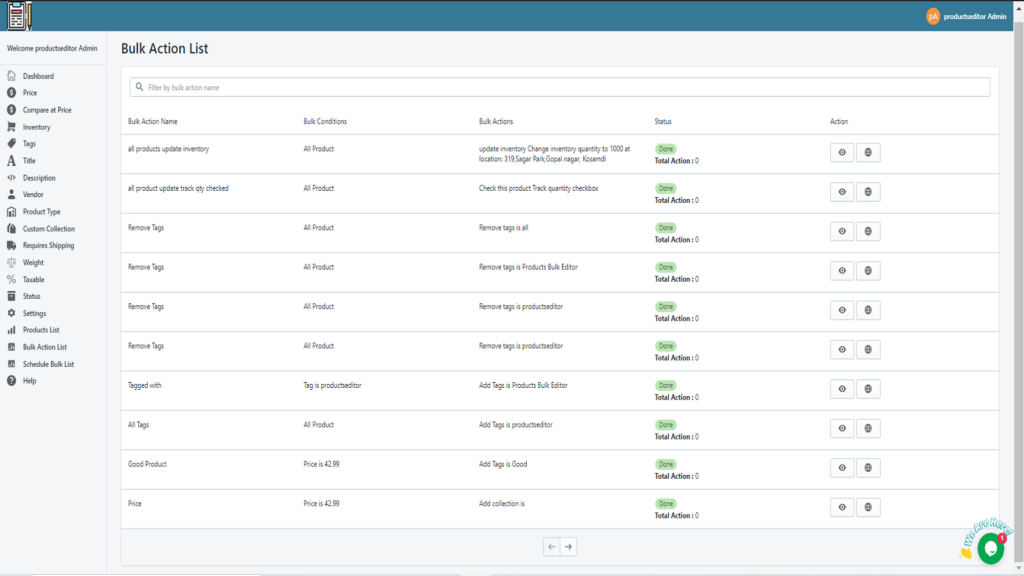The width and height of the screenshot is (1024, 576).
Task: Click the 'Bulk Conditions' column header
Action: pos(325,121)
